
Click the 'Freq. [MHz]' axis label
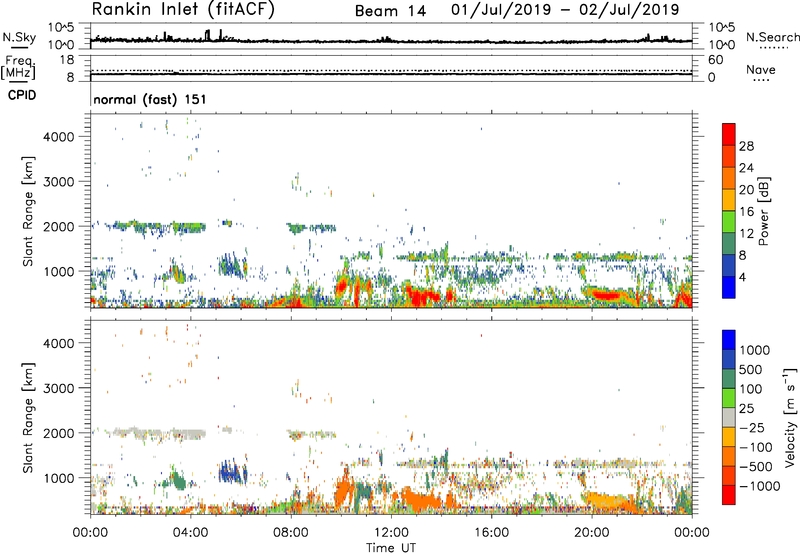(18, 67)
